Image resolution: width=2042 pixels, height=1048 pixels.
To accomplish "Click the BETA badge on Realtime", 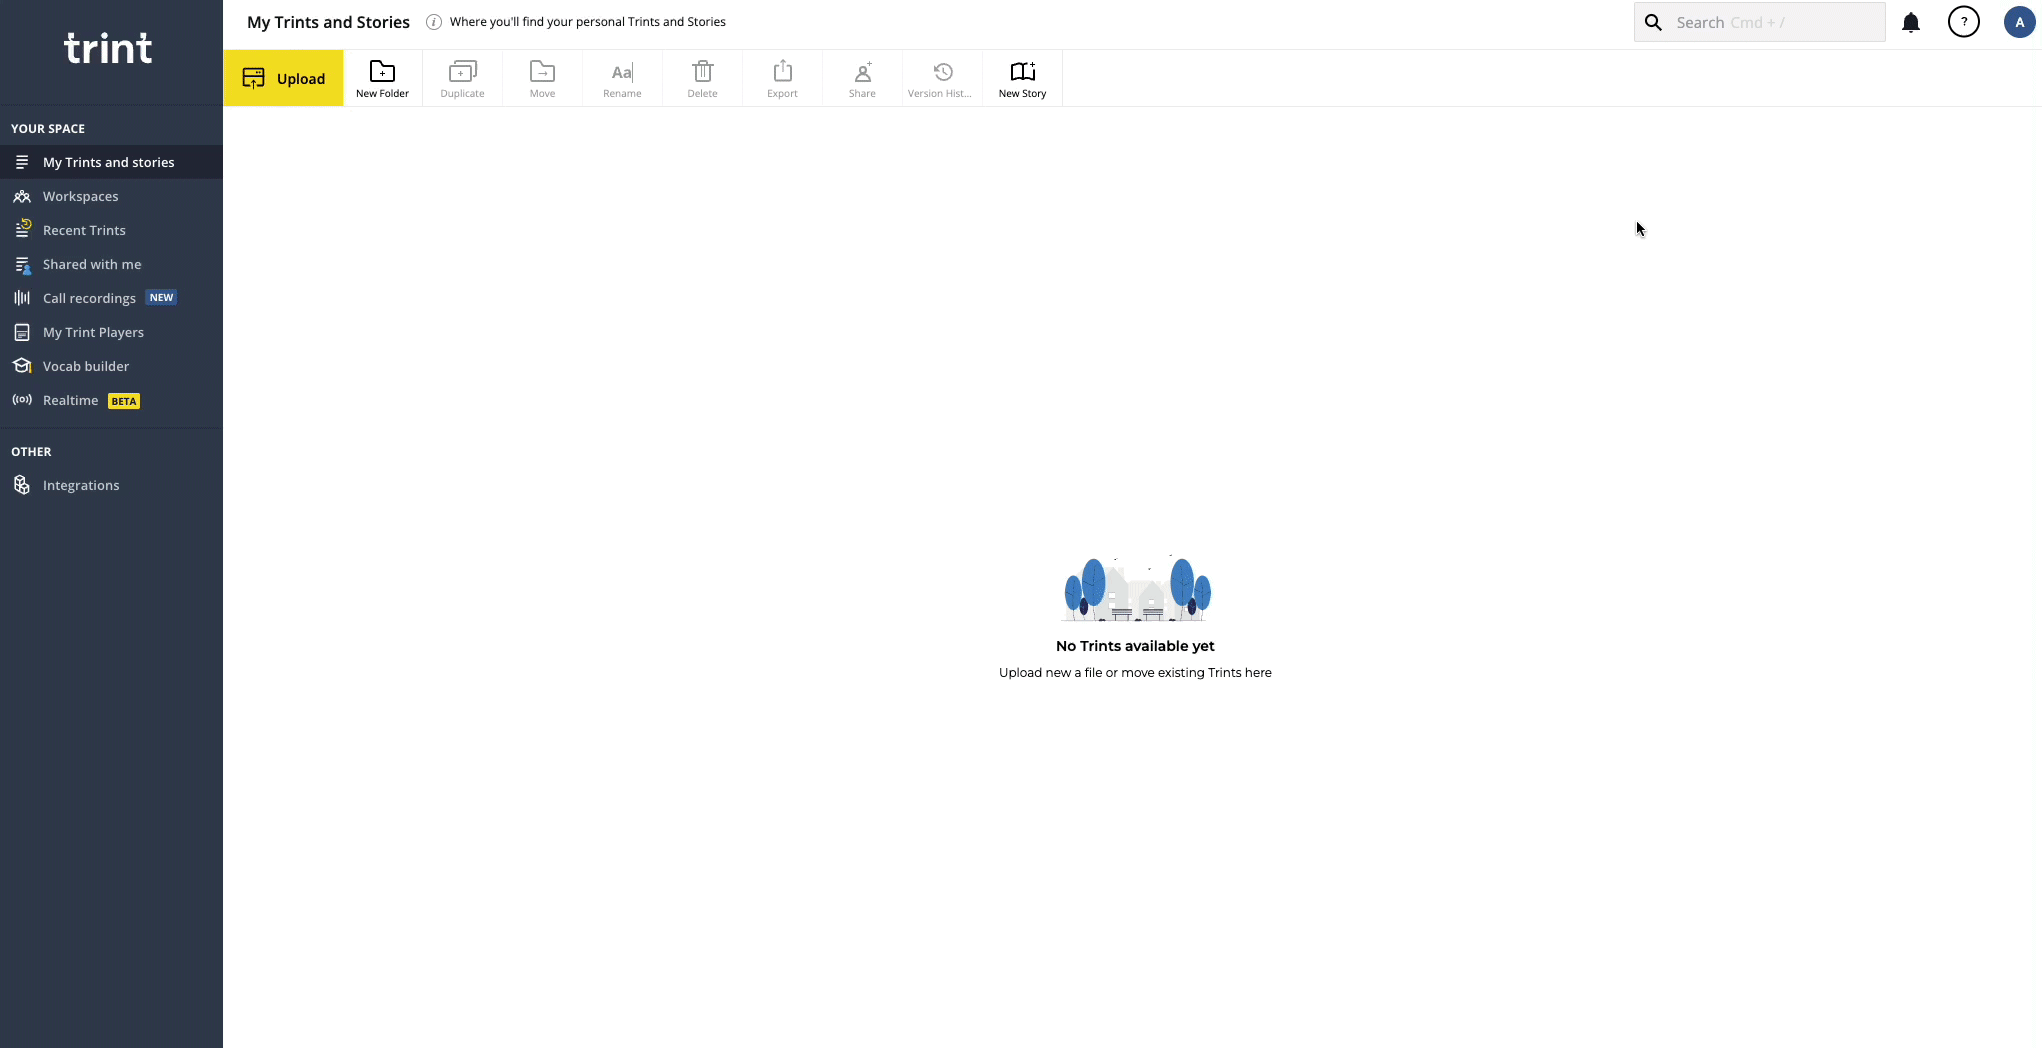I will [x=124, y=401].
